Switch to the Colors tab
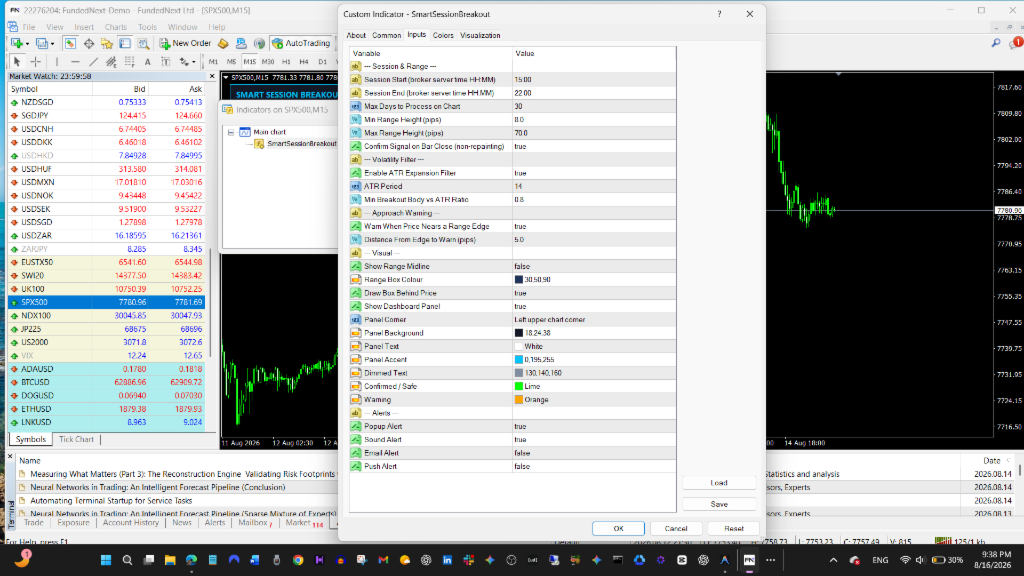This screenshot has width=1024, height=576. 443,35
